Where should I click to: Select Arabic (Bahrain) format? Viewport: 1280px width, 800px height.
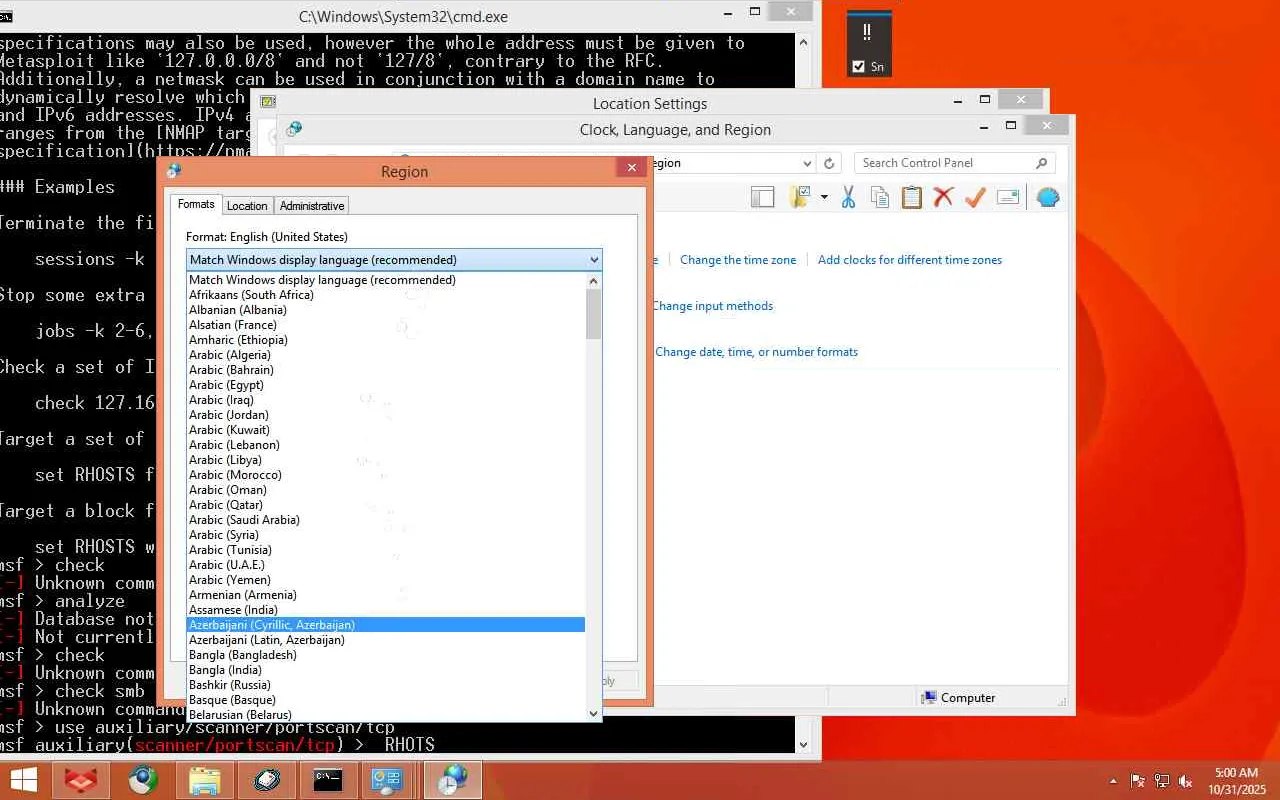(x=386, y=370)
